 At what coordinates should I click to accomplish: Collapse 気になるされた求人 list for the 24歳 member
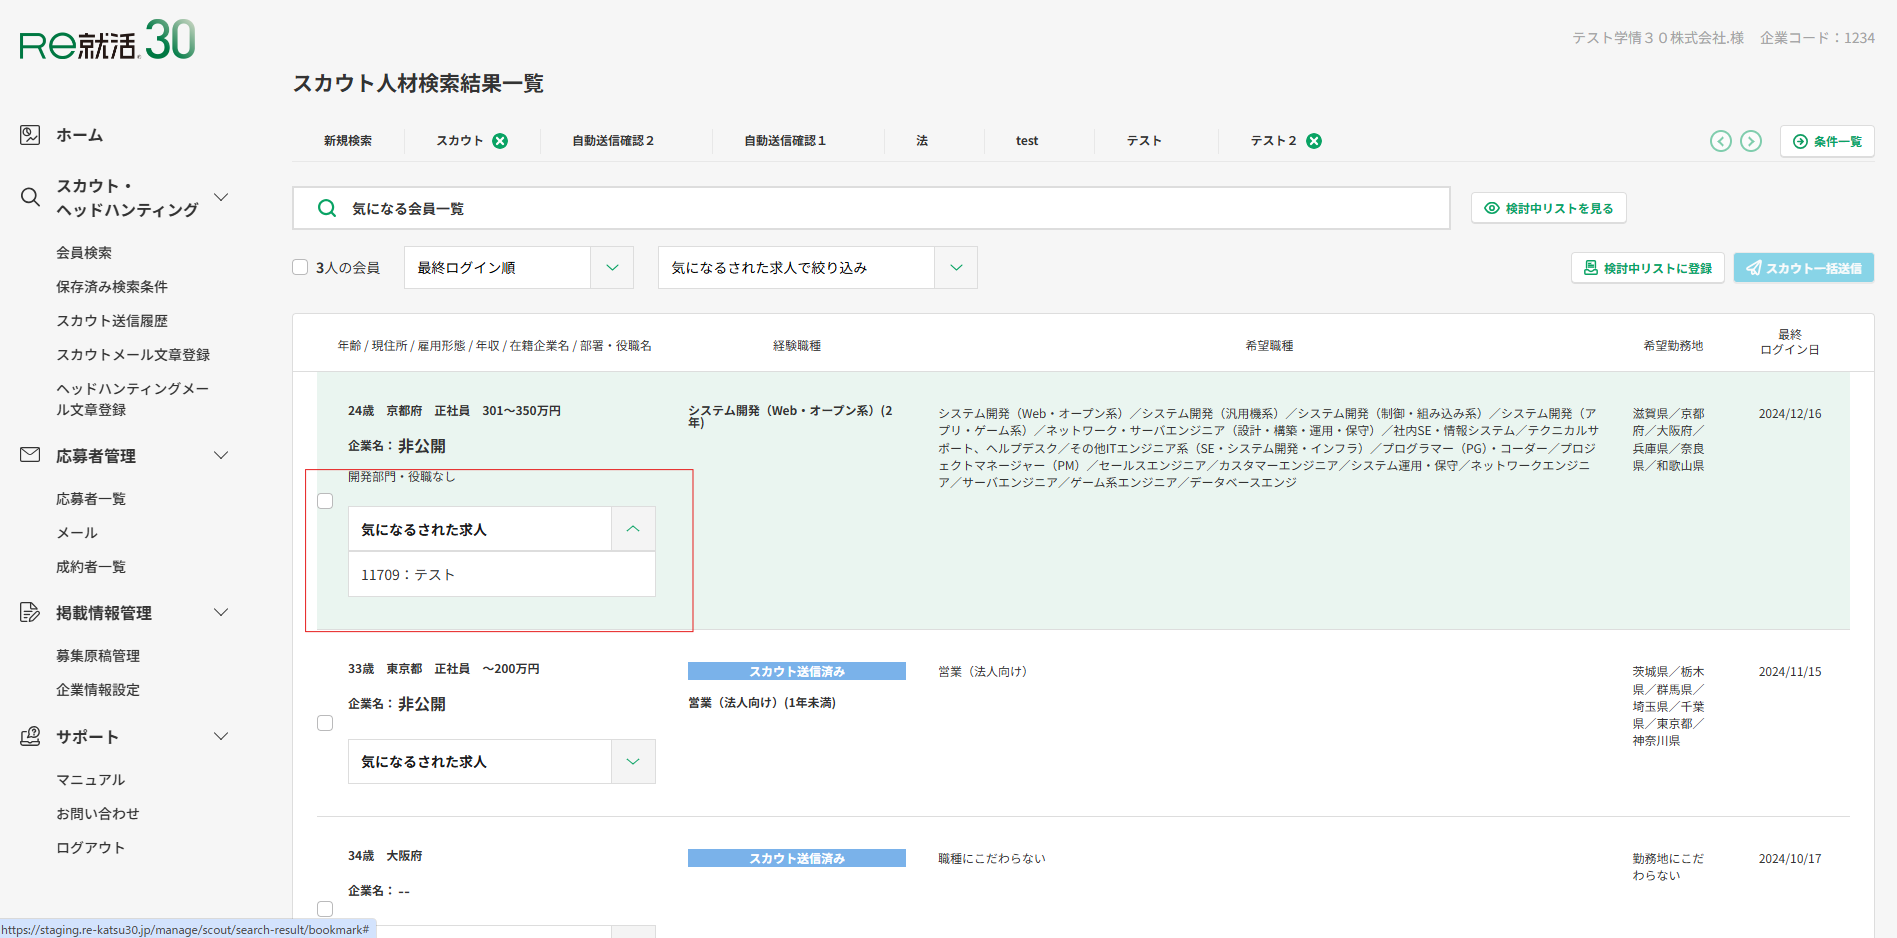pos(633,529)
